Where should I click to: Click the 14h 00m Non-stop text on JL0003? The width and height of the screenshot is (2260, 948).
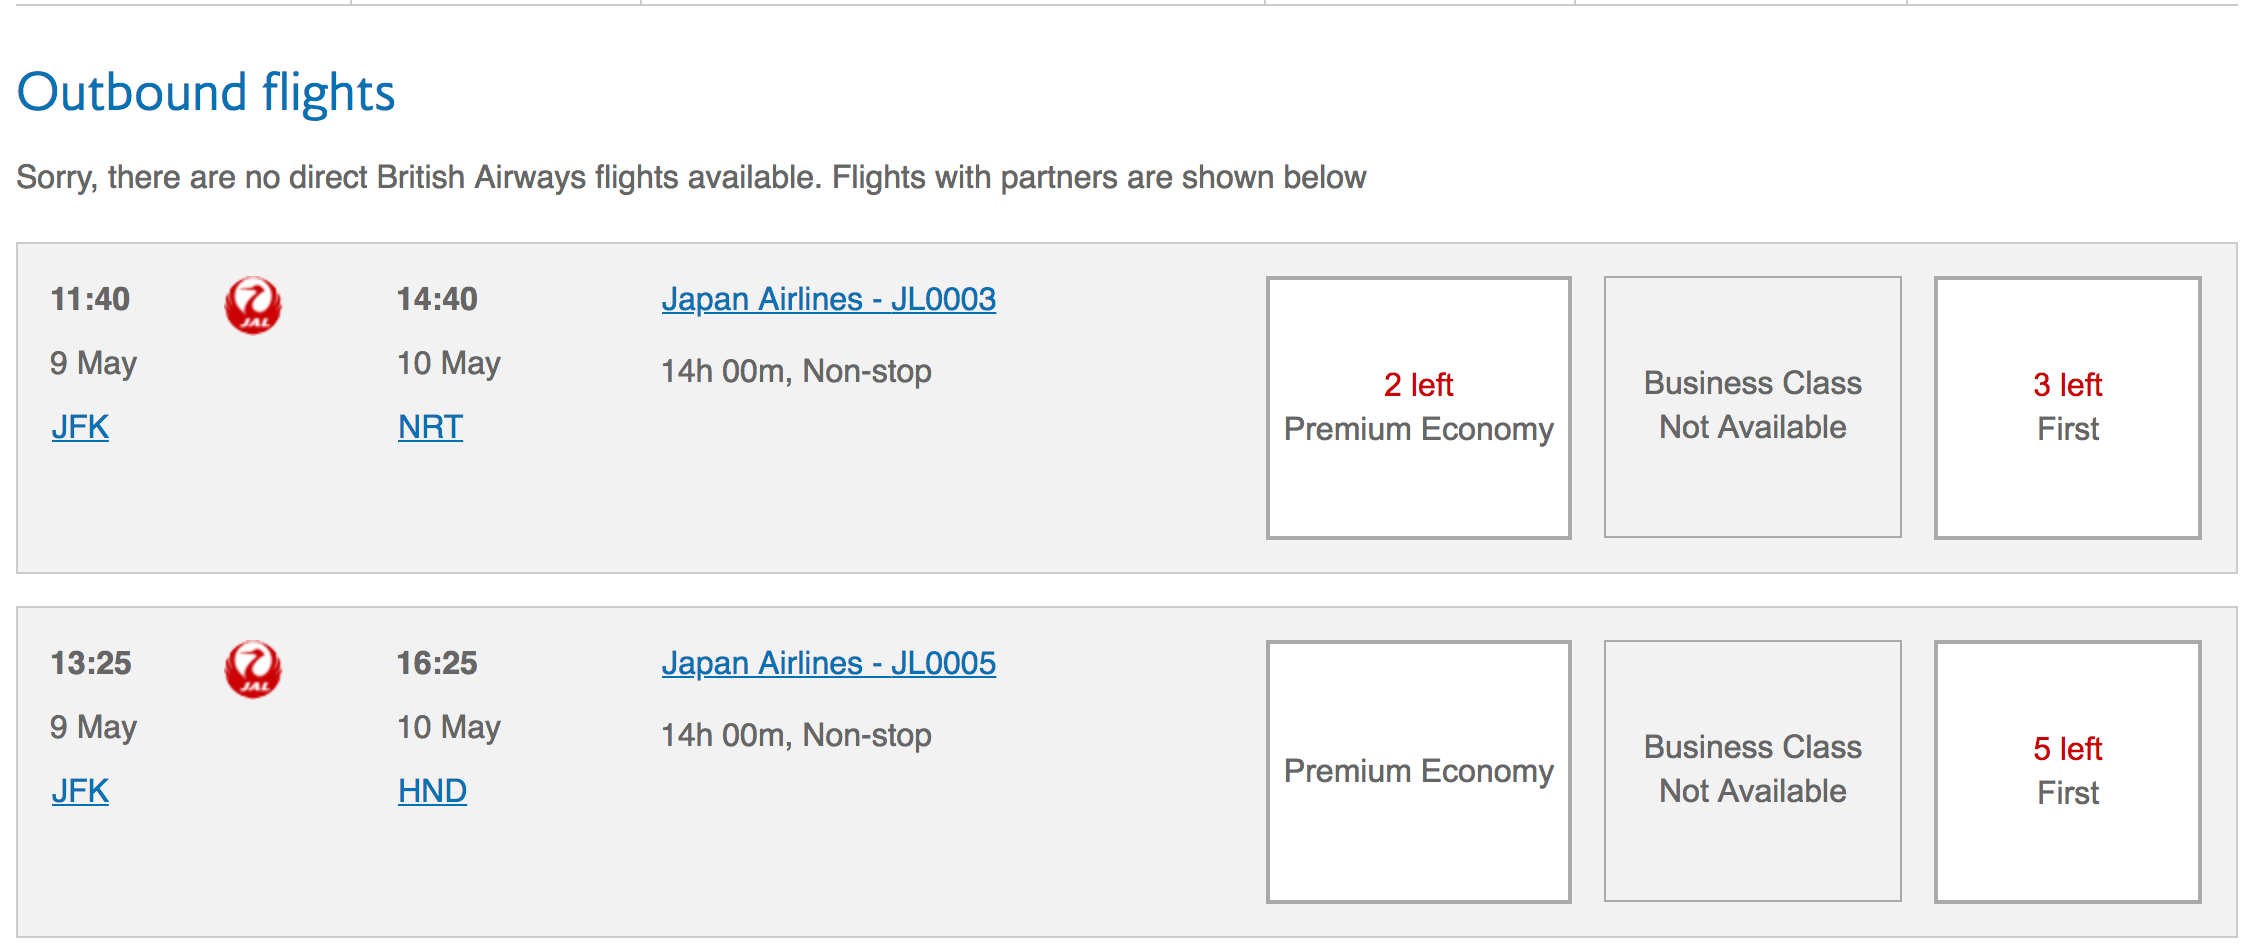(796, 371)
